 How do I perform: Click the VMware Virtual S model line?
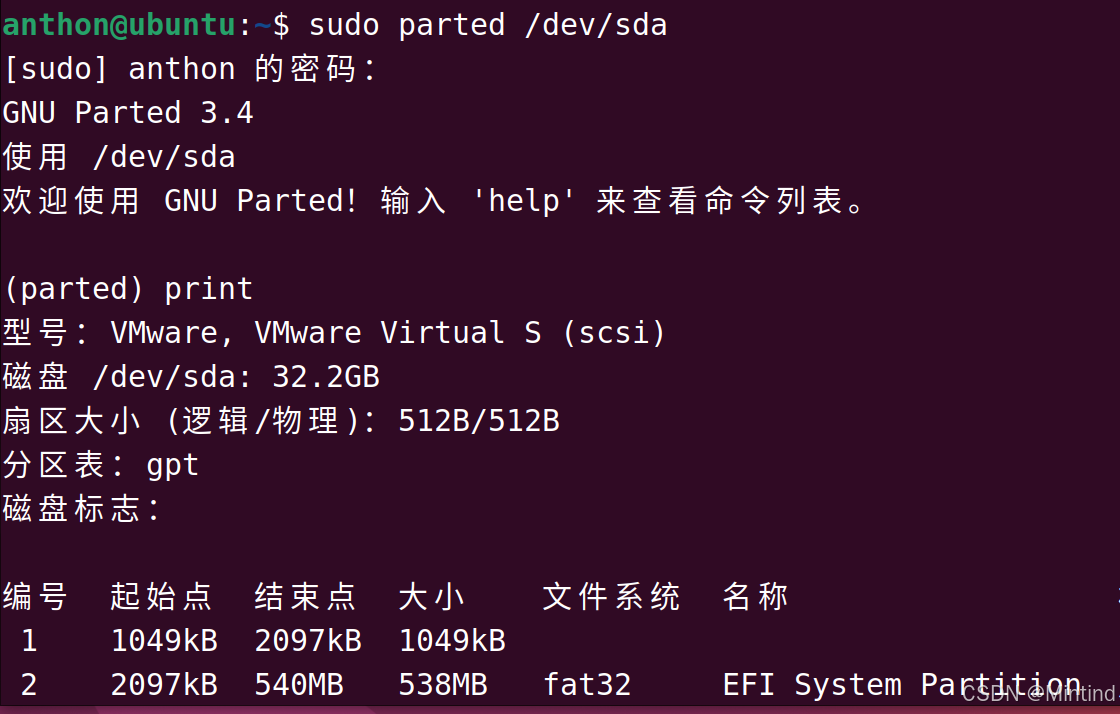[334, 333]
